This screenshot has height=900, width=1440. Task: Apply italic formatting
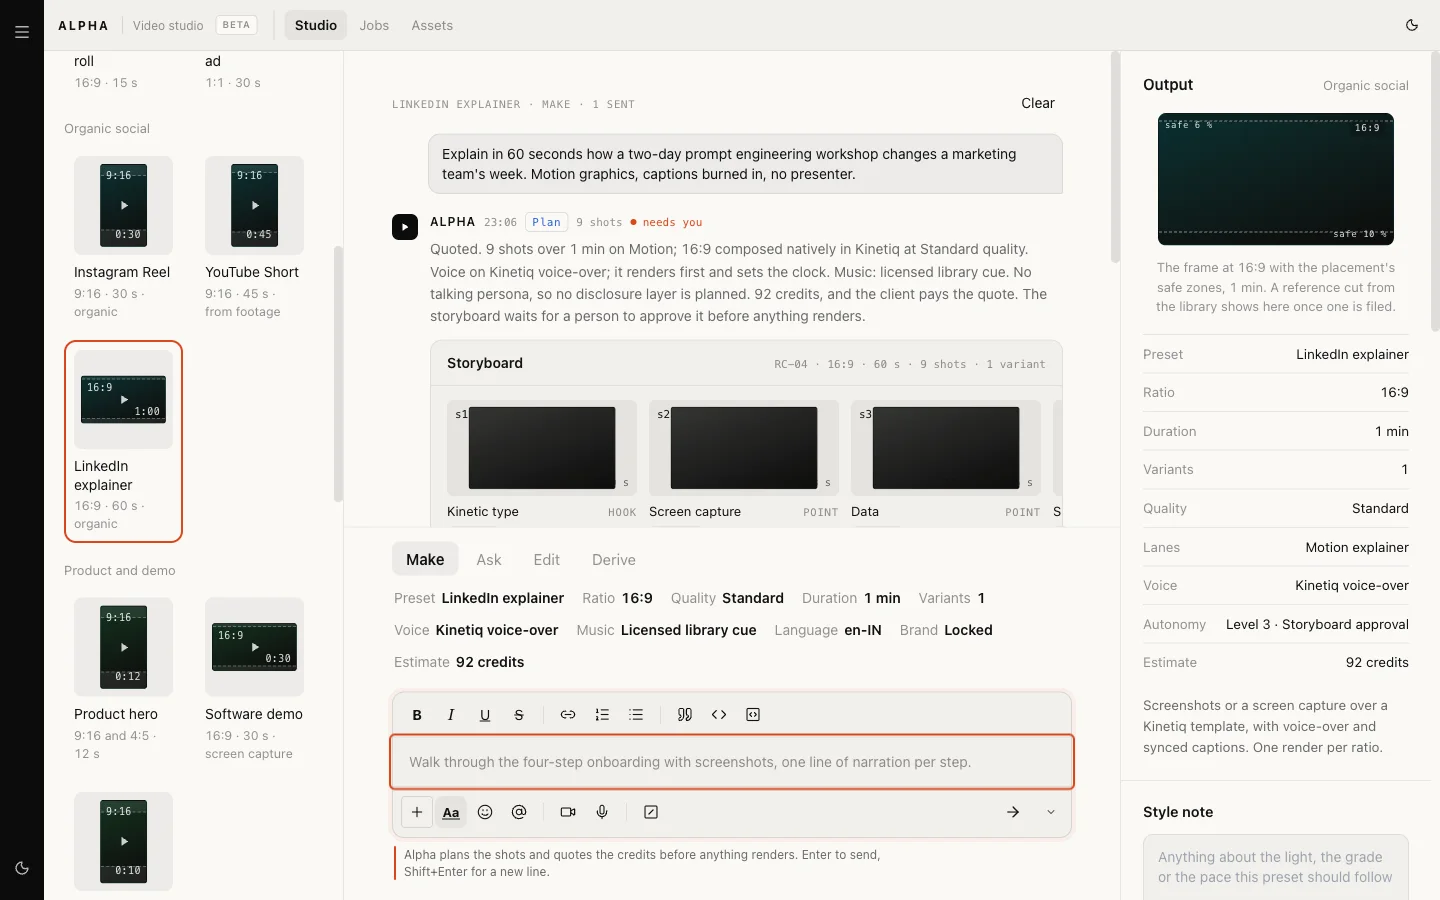[451, 715]
